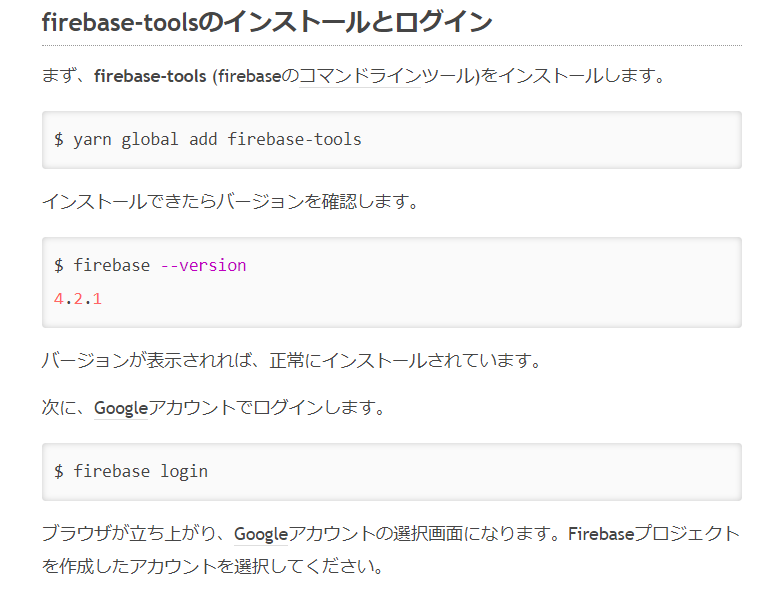Click the first Google keyword link before アカウントでログイン
This screenshot has height=599, width=759.
(121, 408)
